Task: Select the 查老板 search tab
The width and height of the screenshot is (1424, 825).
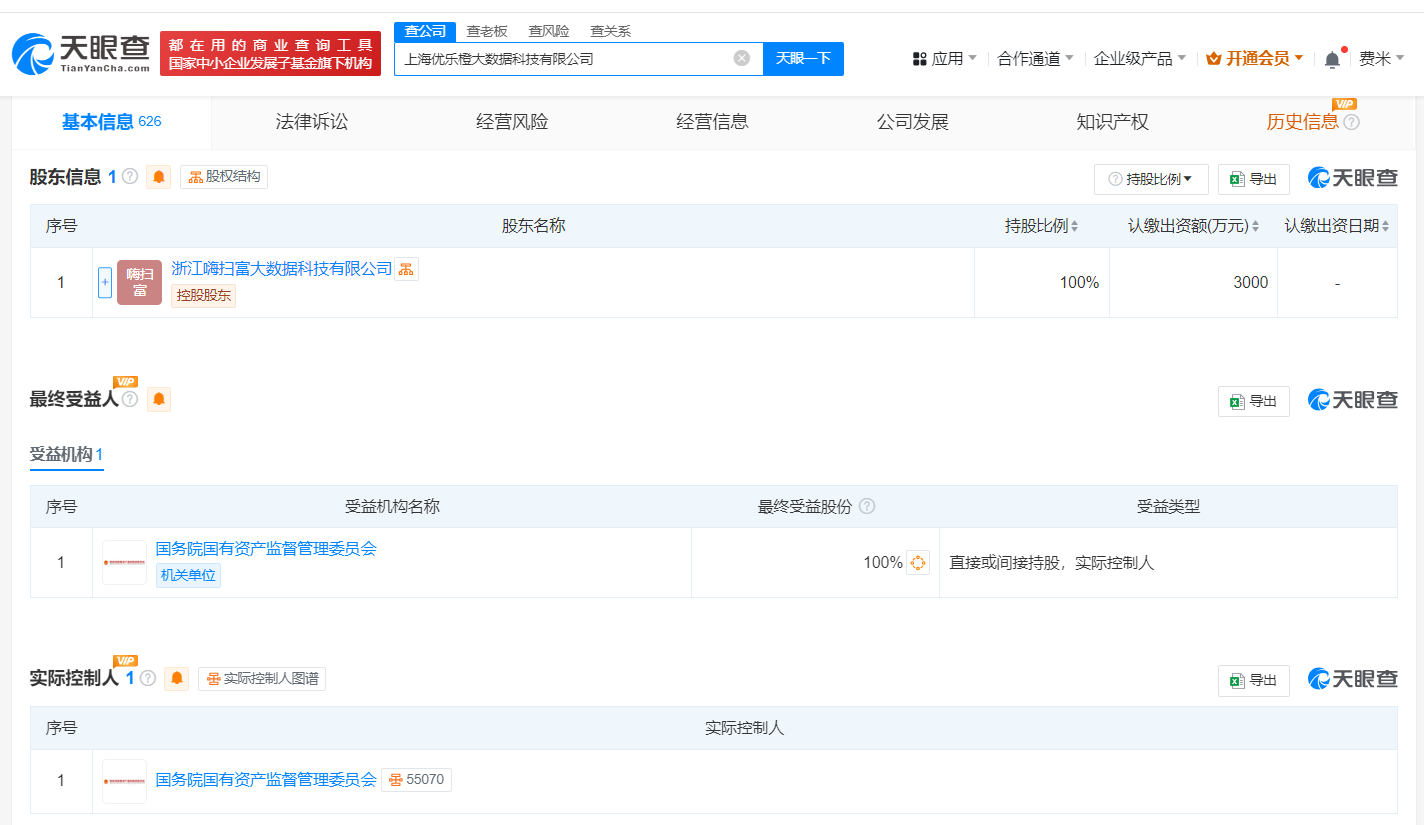Action: [487, 31]
